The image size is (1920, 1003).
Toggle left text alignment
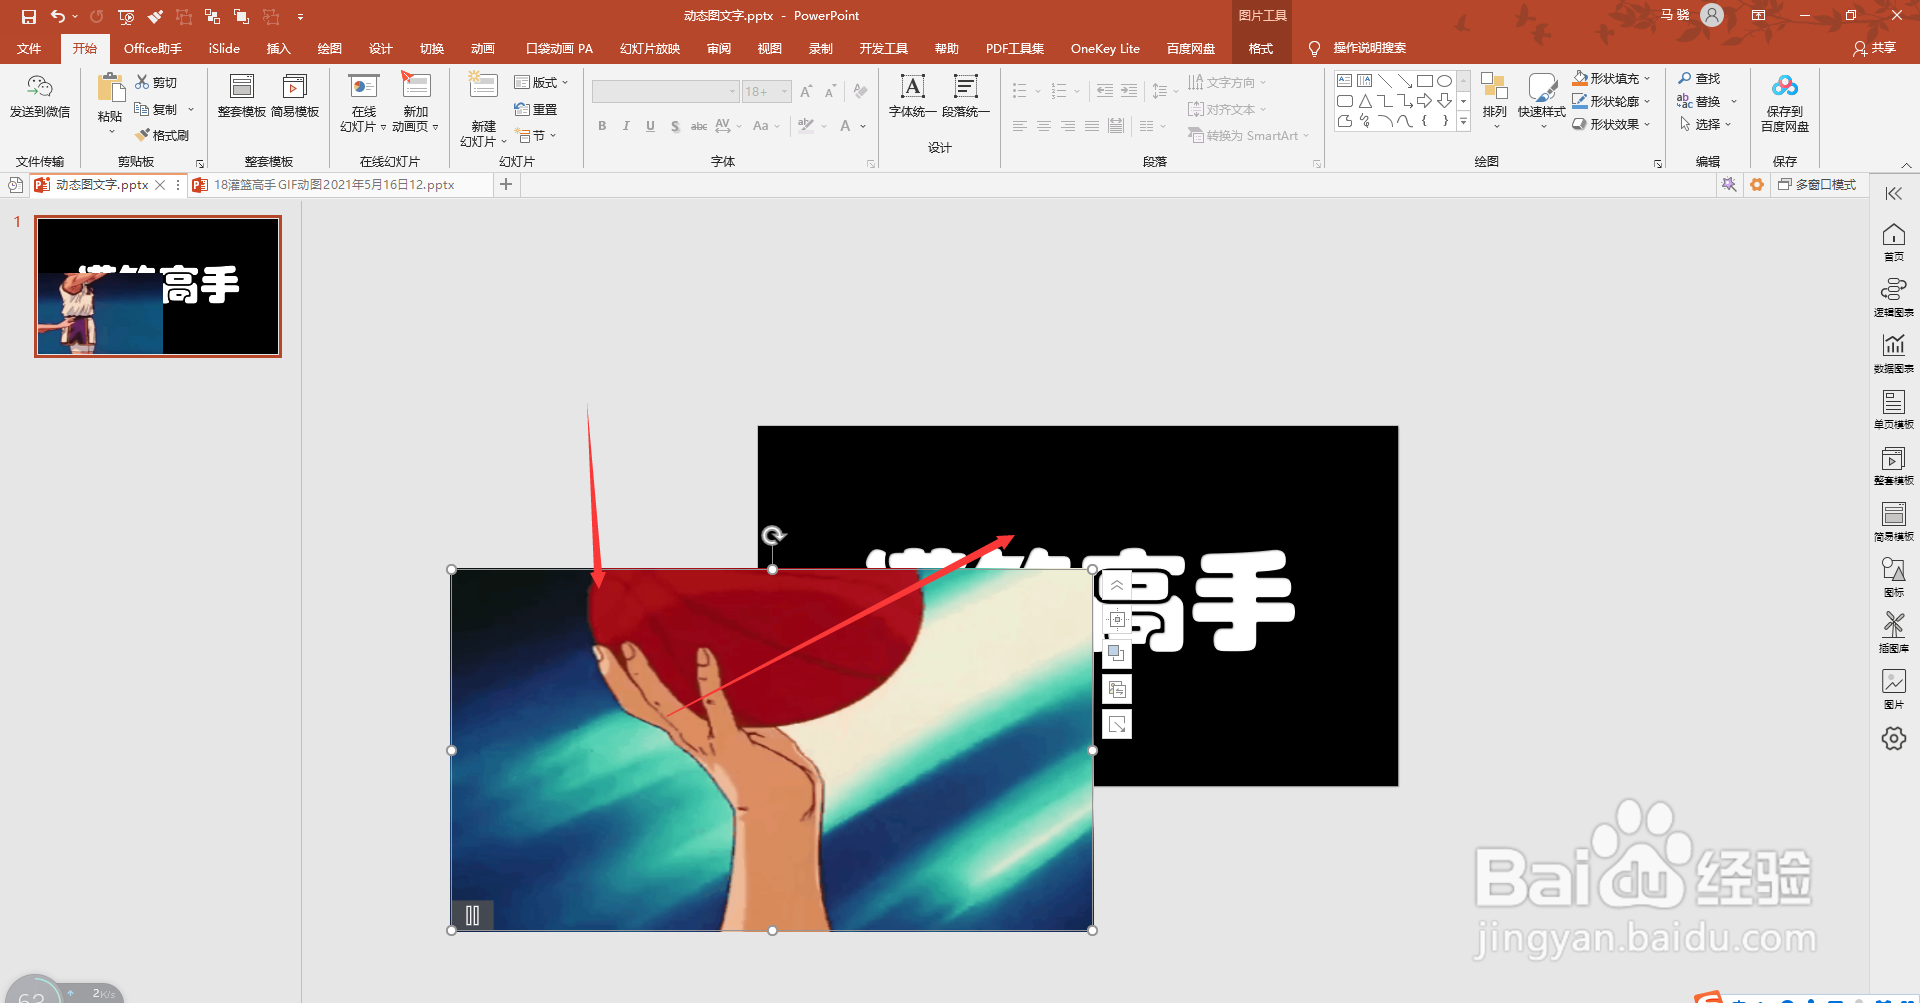coord(1020,126)
